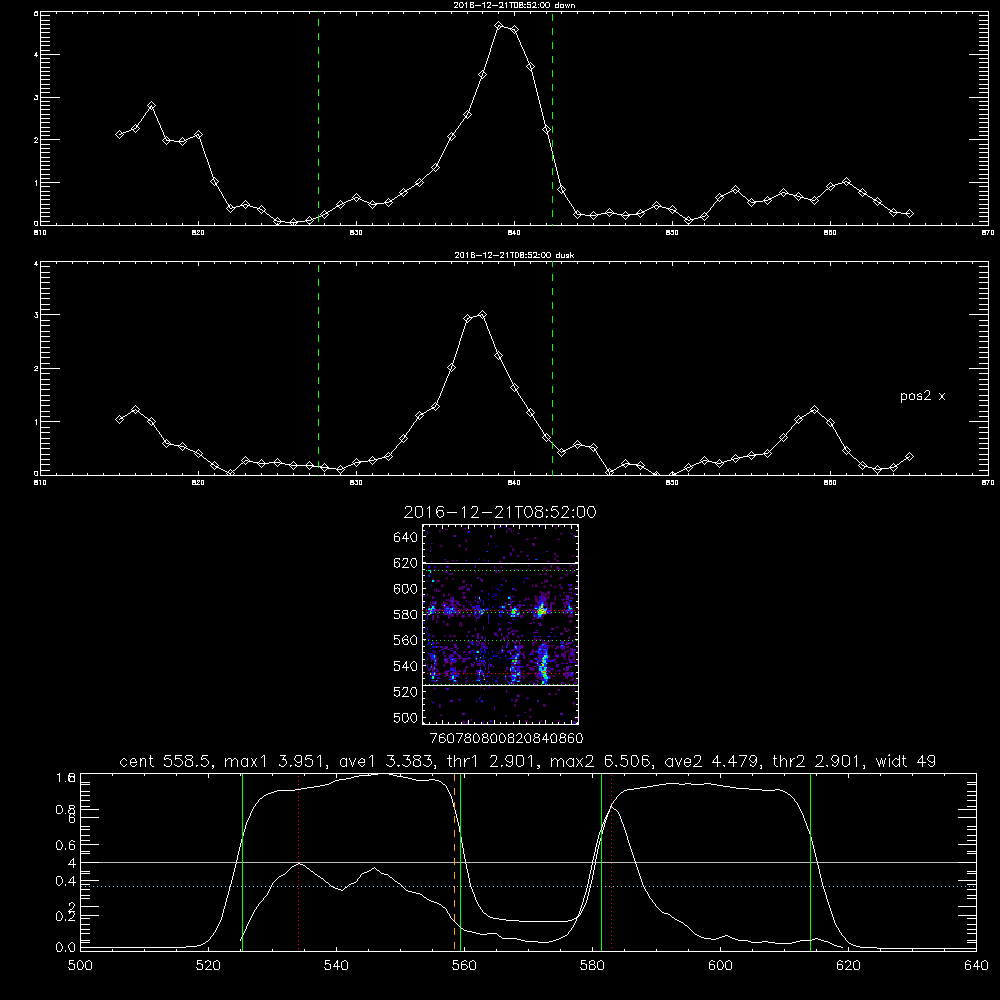Select the green vertical line near 614 in bottom plot

(811, 862)
